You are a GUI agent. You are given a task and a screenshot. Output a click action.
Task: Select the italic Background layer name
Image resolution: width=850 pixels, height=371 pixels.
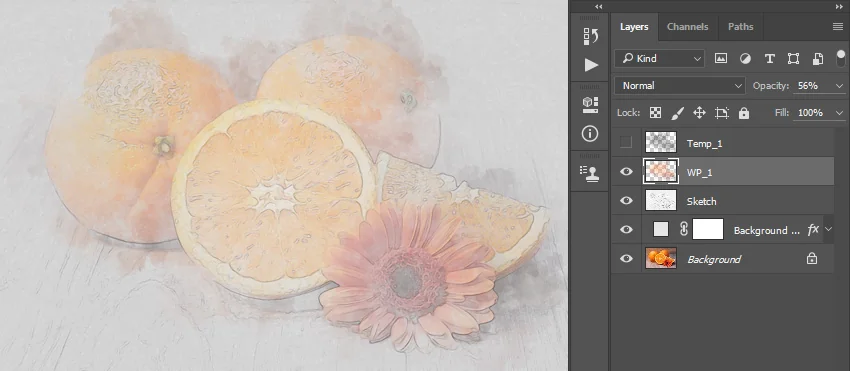point(714,259)
